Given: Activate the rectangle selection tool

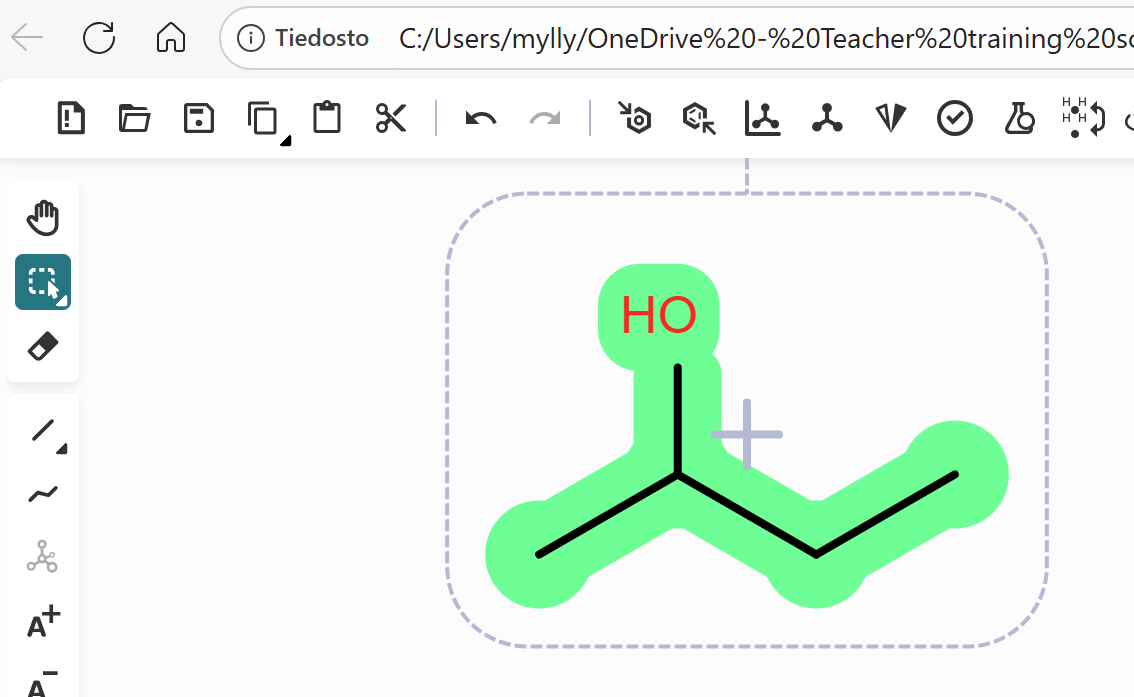Looking at the screenshot, I should 43,282.
